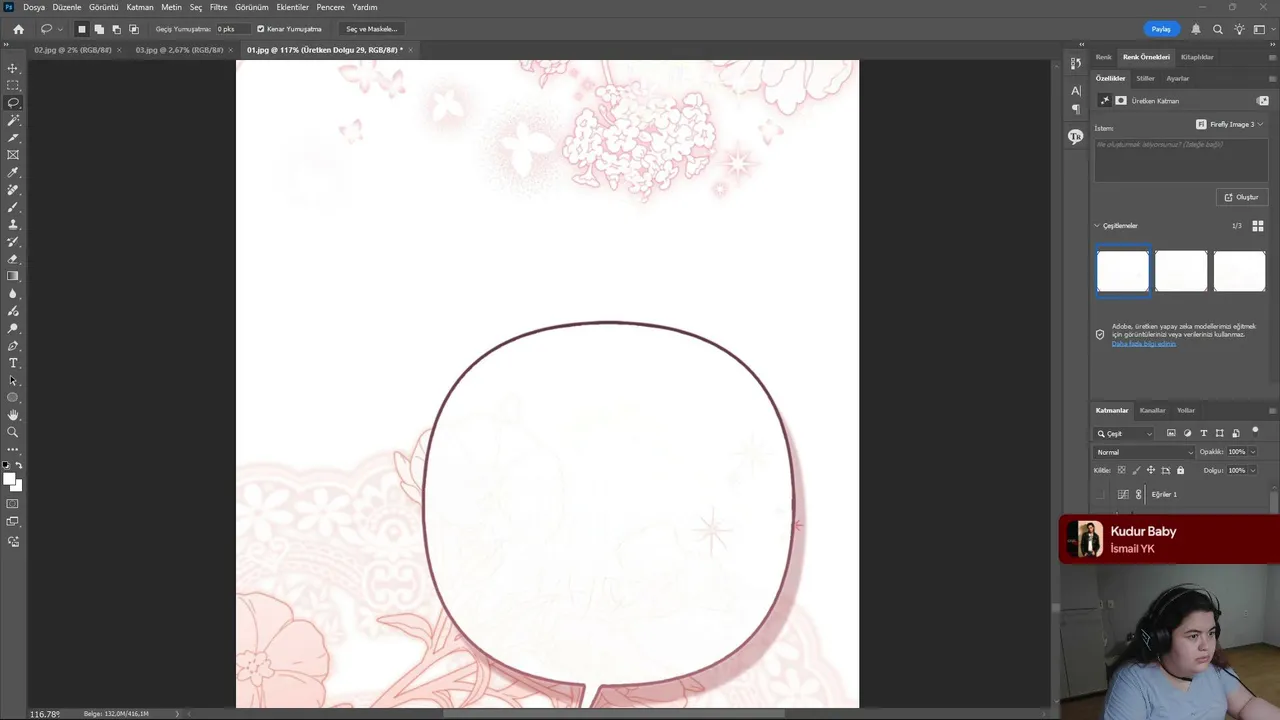Open the Layers panel options menu
Screen dimensions: 1280x720
[1272, 410]
